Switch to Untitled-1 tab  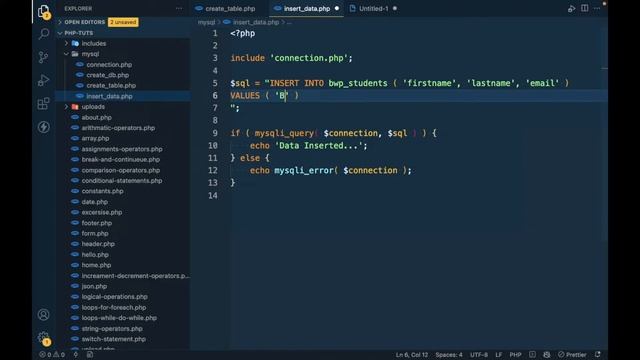(373, 8)
